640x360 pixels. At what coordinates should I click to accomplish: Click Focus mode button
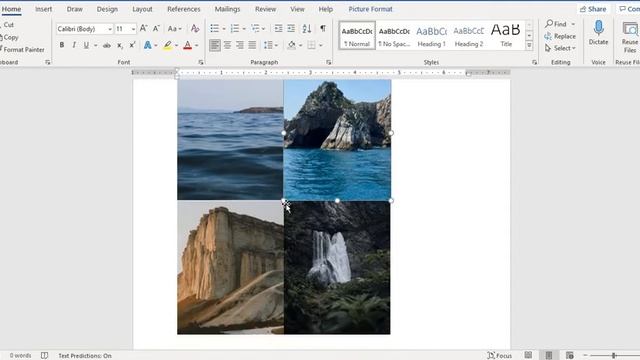[x=499, y=356]
